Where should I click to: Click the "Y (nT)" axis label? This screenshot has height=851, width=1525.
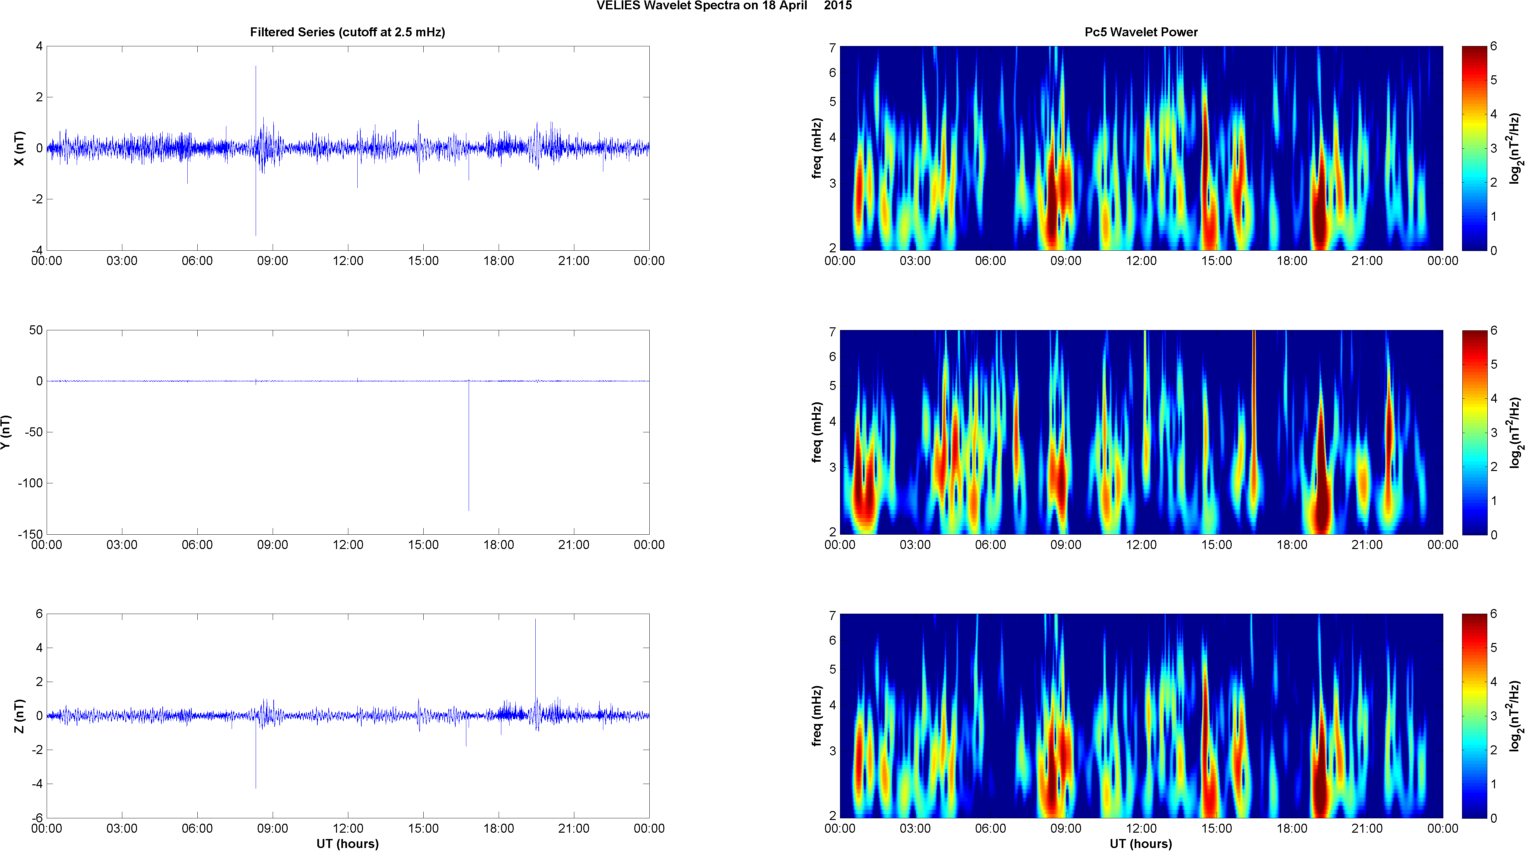tap(6, 432)
